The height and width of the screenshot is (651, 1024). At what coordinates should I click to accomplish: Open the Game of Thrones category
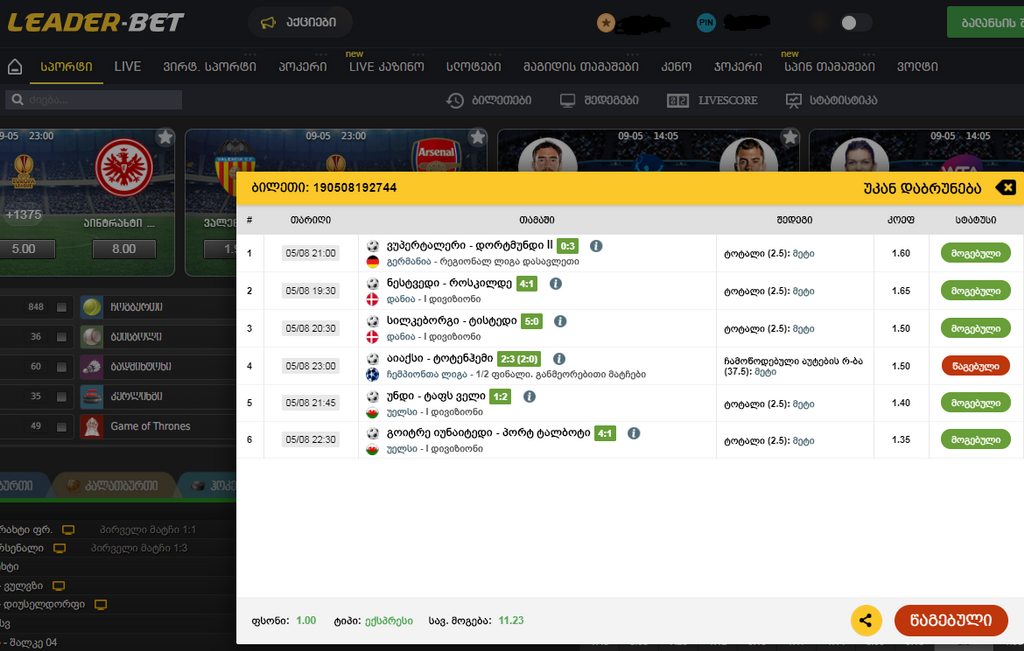pos(150,426)
